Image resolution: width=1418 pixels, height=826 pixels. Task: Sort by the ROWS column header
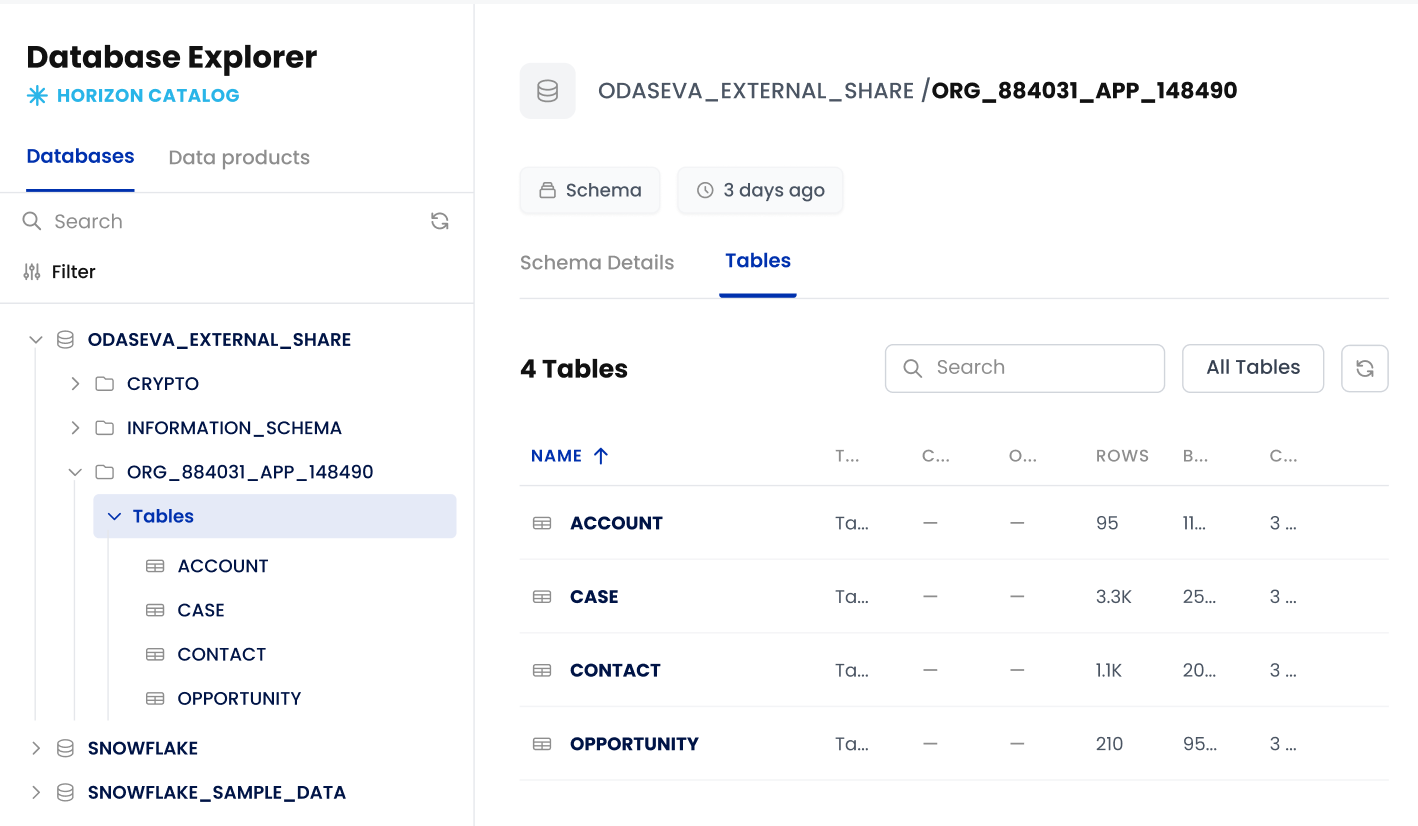point(1122,456)
